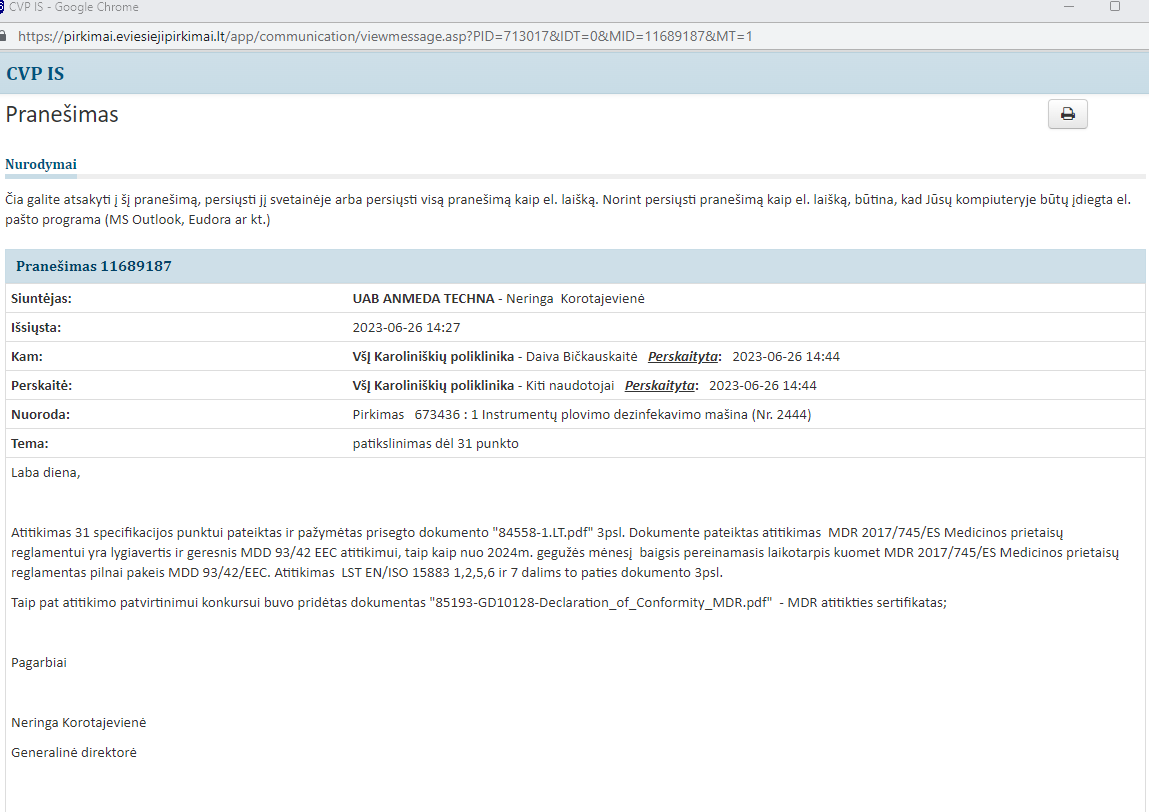The image size is (1149, 812).
Task: Open Perskaityta link for Daiva Bičkauskaitė
Action: pyautogui.click(x=684, y=357)
